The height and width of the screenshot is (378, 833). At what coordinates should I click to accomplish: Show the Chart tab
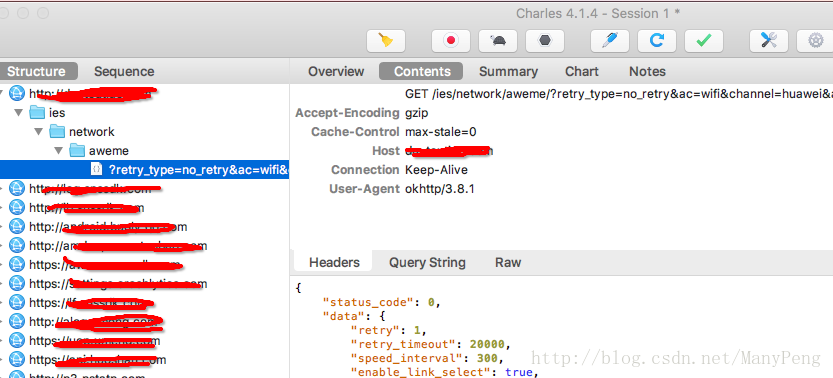[582, 71]
